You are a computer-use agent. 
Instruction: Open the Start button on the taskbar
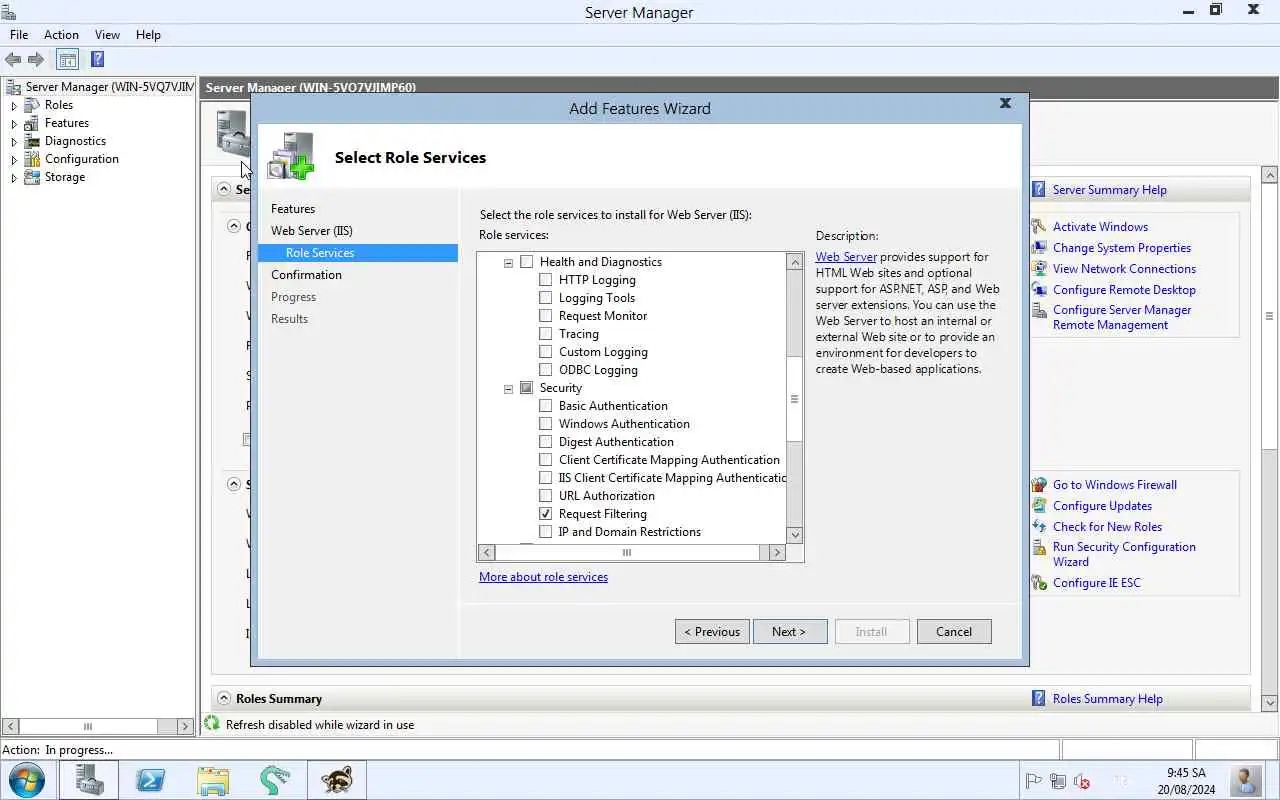tap(27, 780)
